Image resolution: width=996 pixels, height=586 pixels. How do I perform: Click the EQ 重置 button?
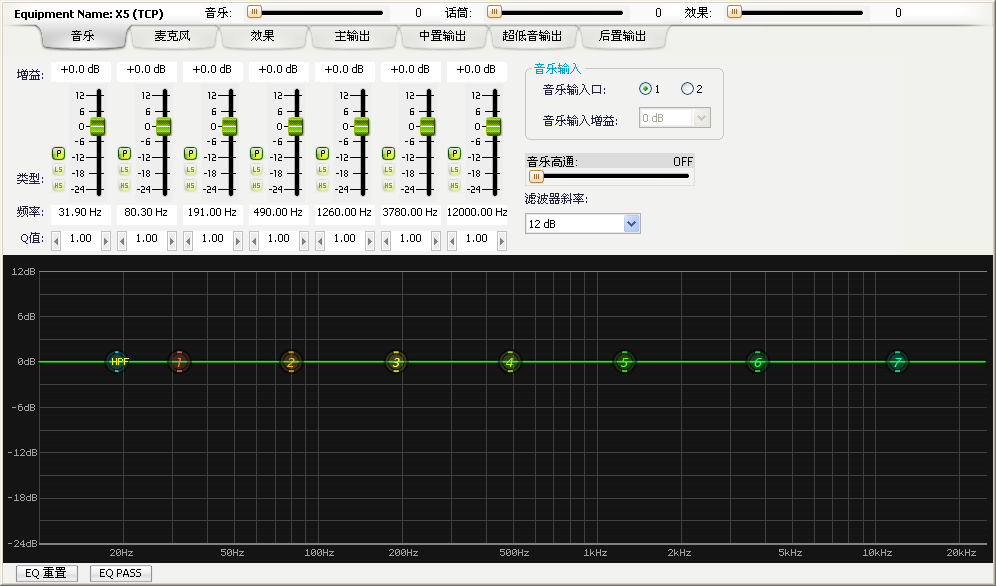click(x=46, y=573)
